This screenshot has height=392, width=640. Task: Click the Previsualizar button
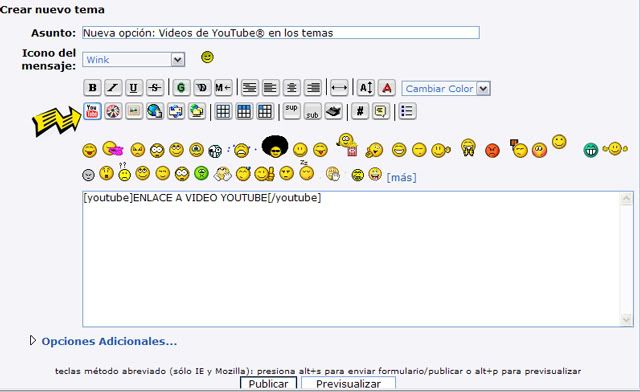pyautogui.click(x=348, y=384)
